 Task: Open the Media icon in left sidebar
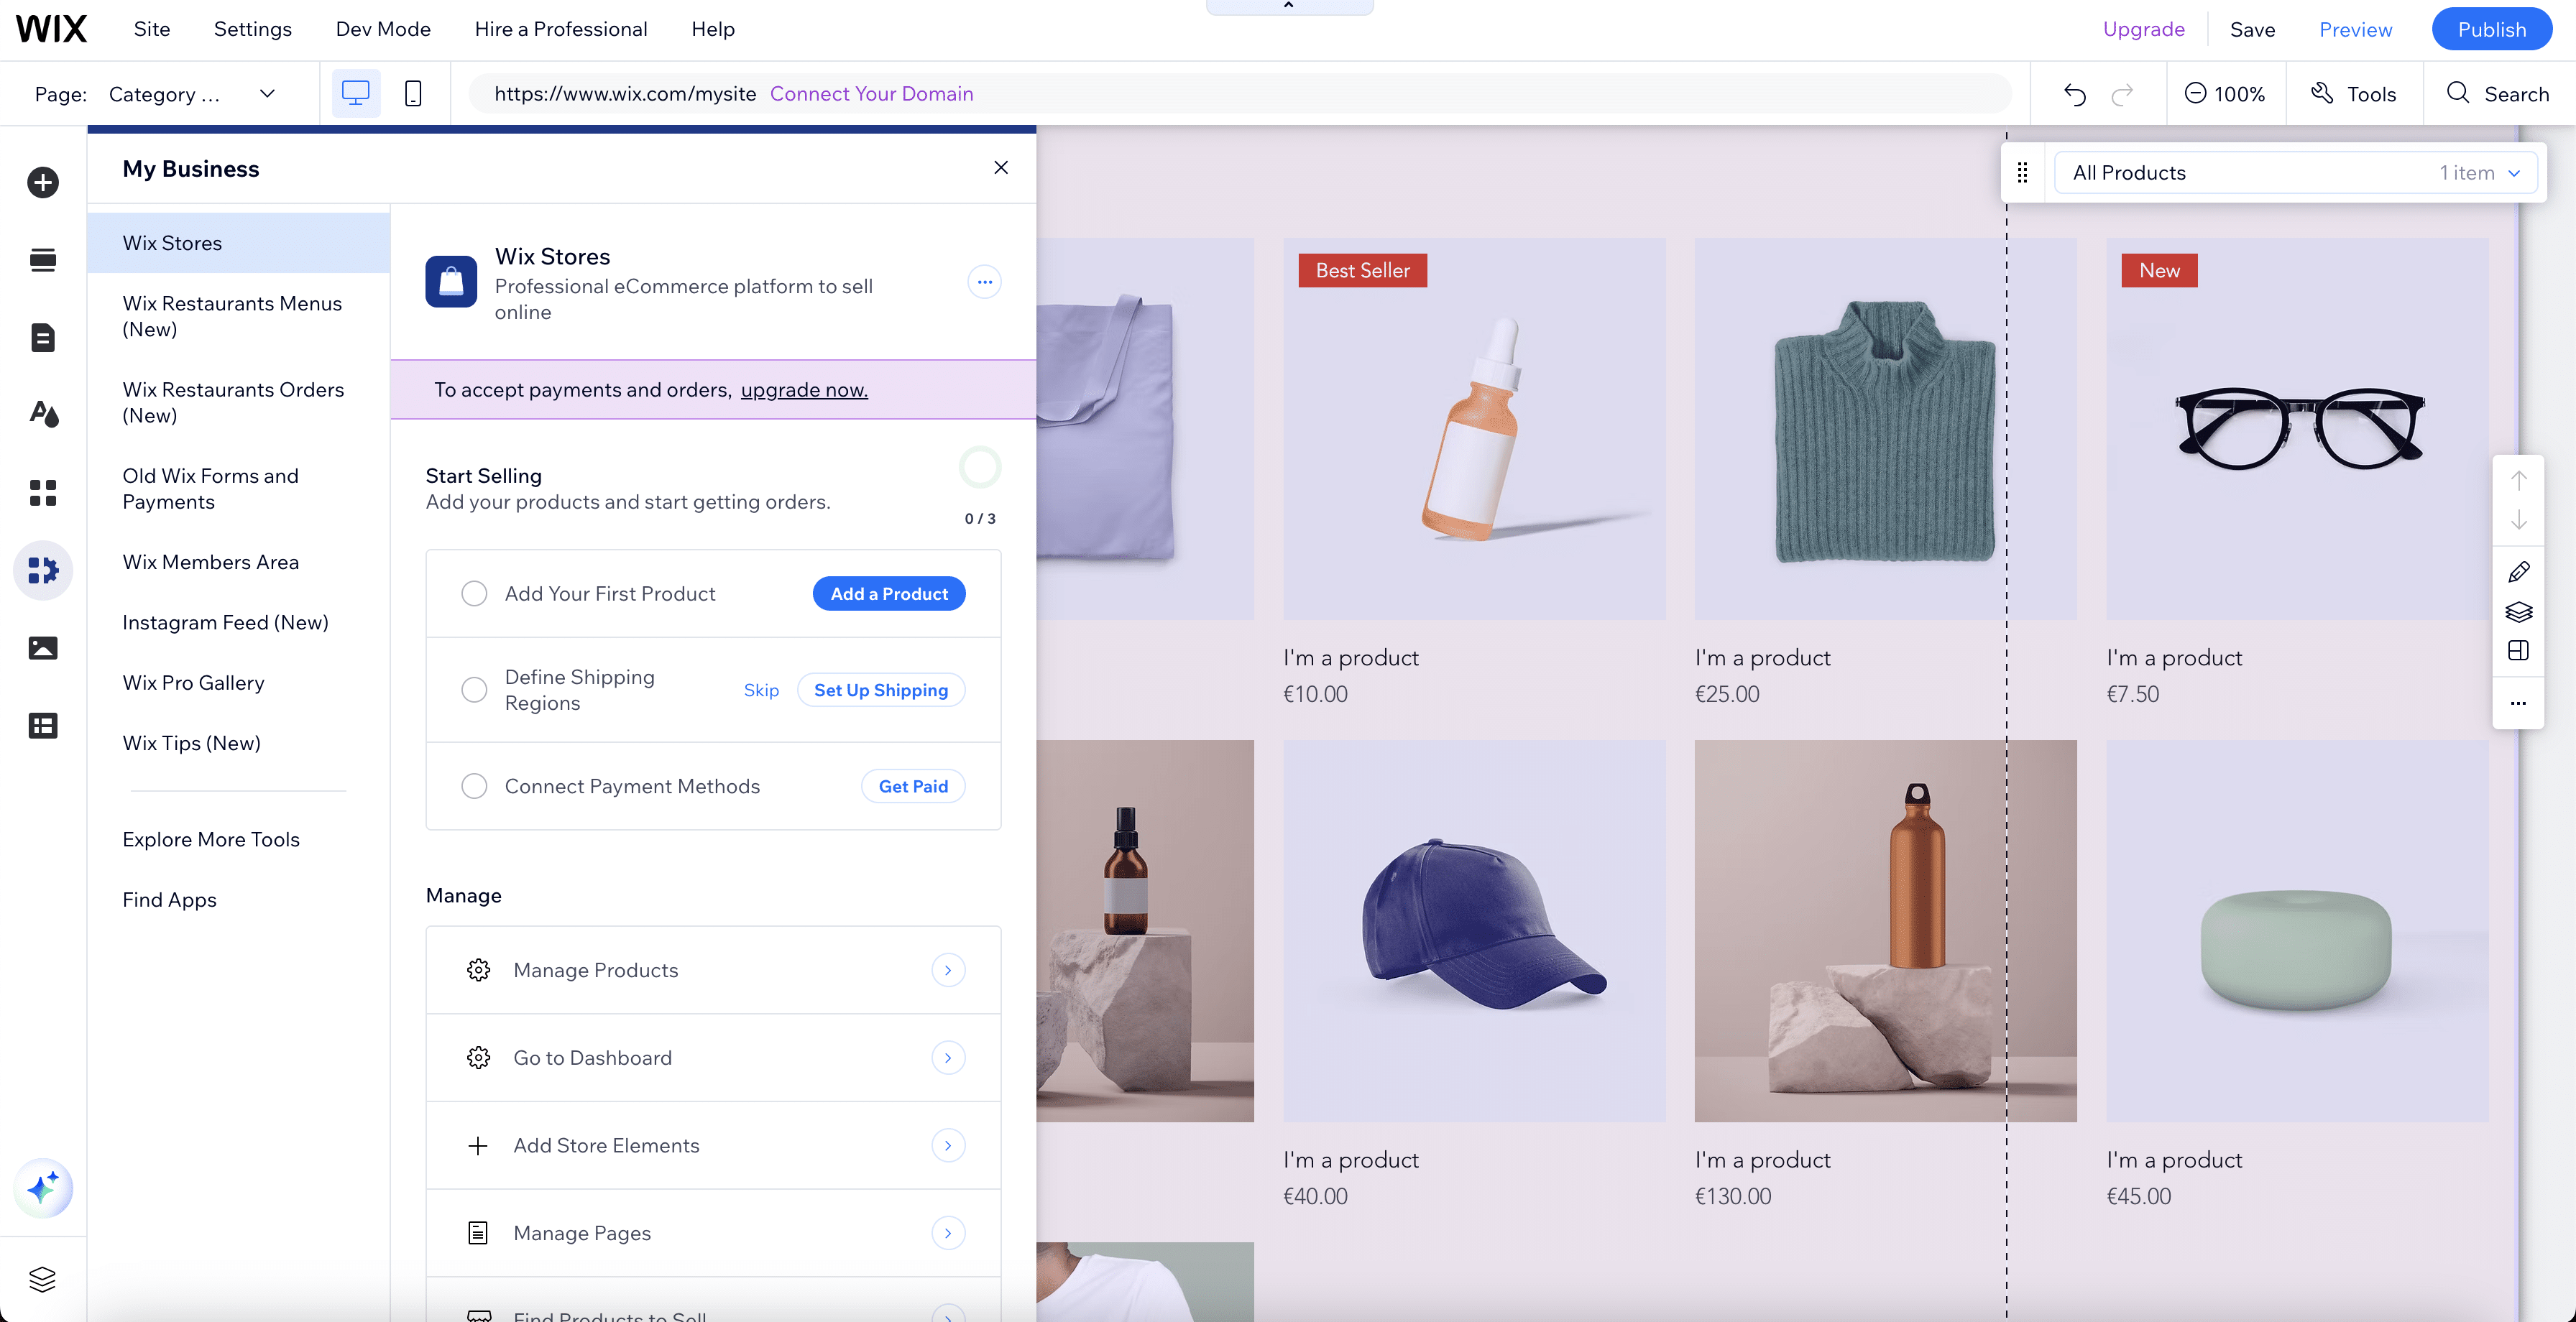click(43, 648)
